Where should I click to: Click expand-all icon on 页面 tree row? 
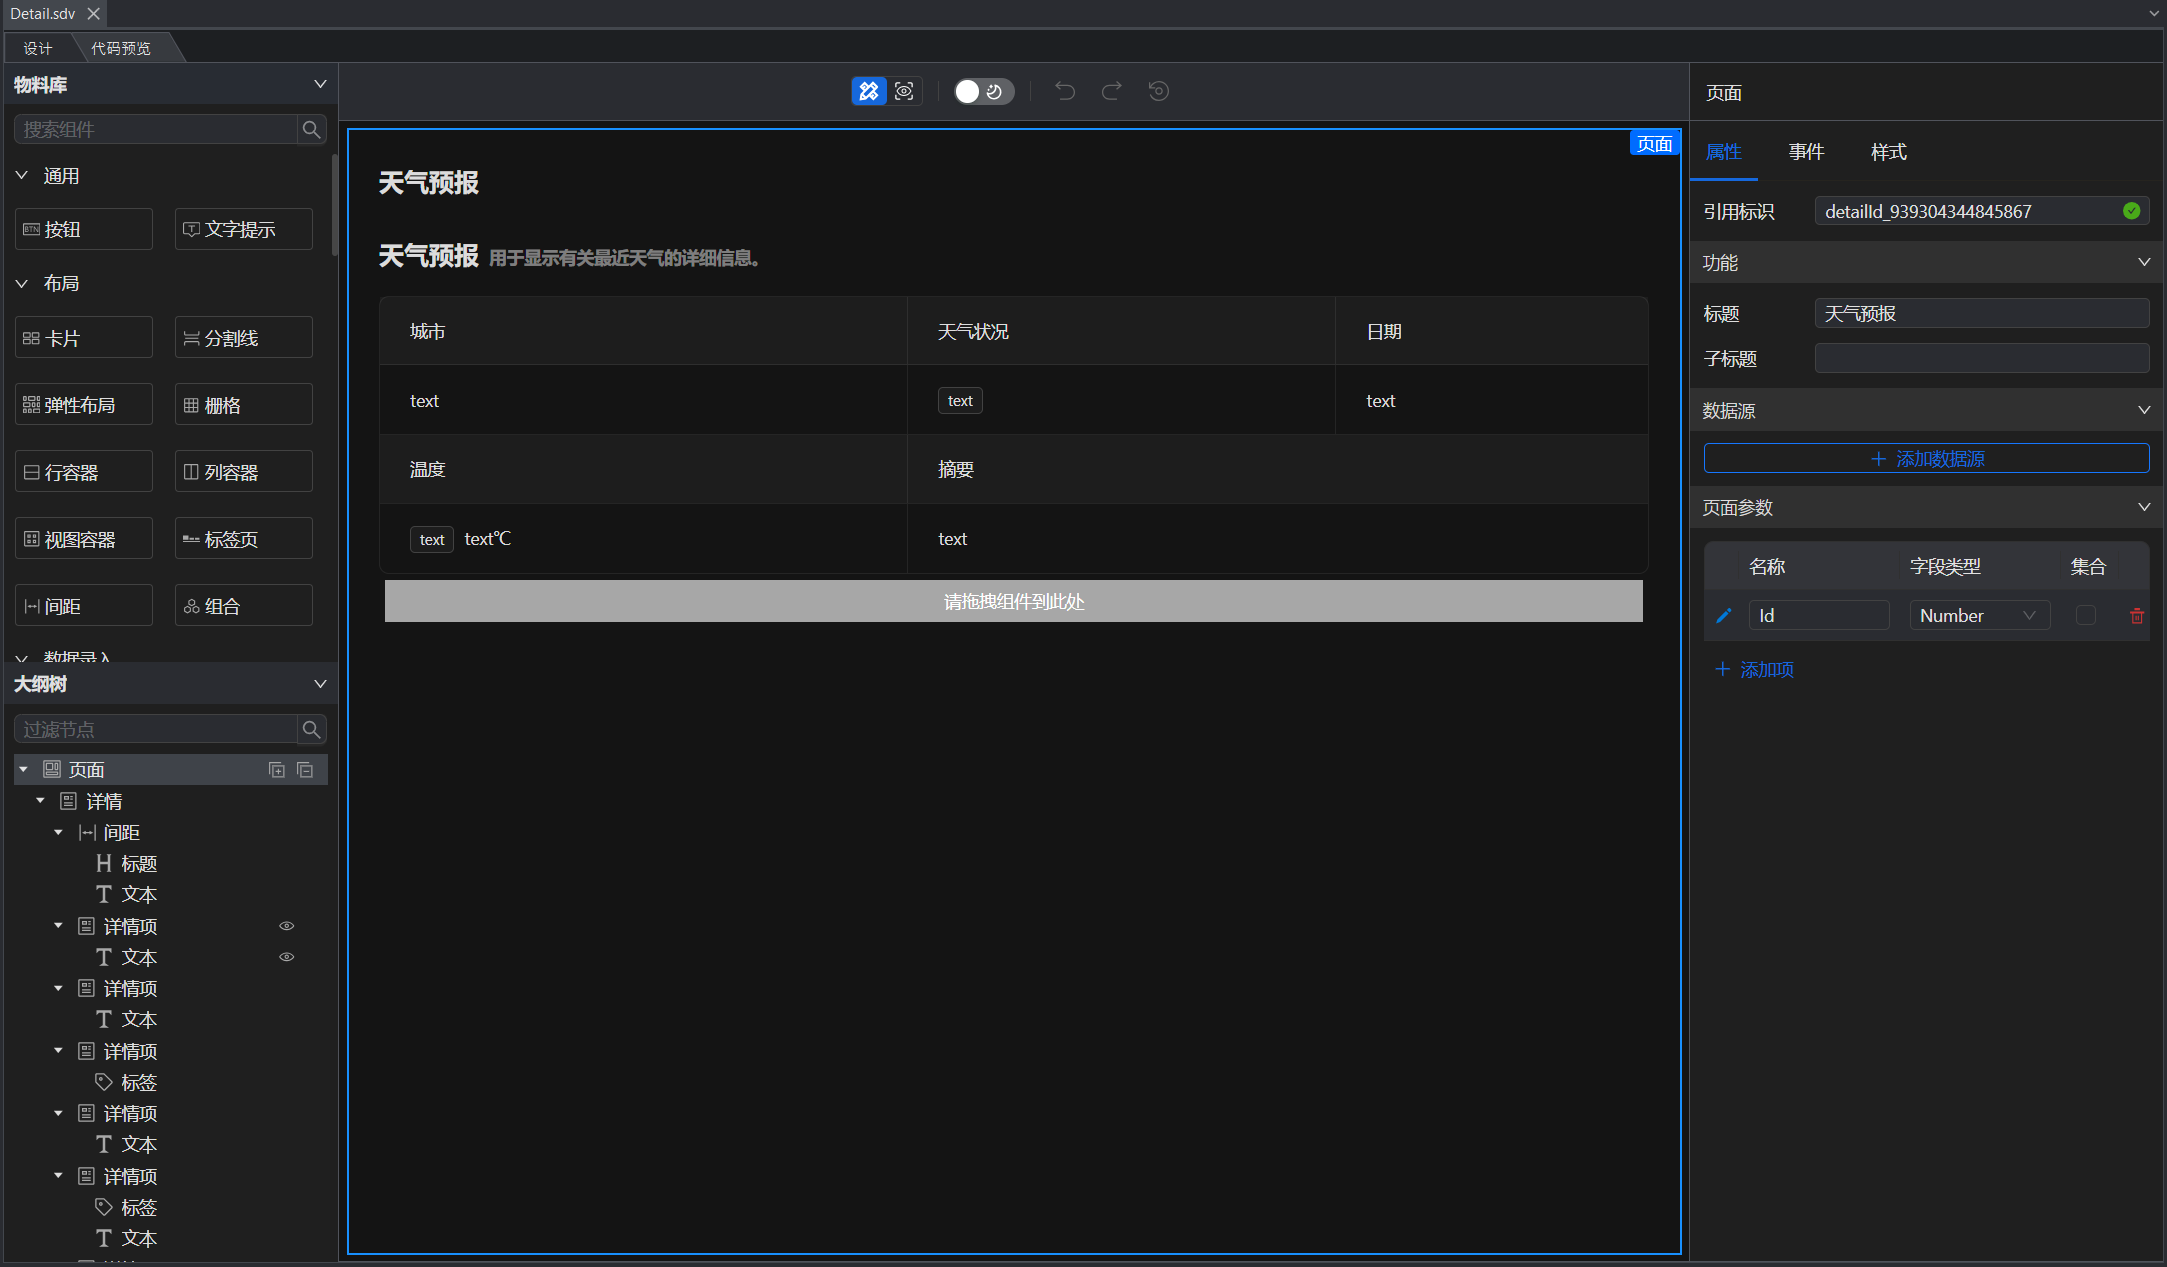[x=277, y=770]
